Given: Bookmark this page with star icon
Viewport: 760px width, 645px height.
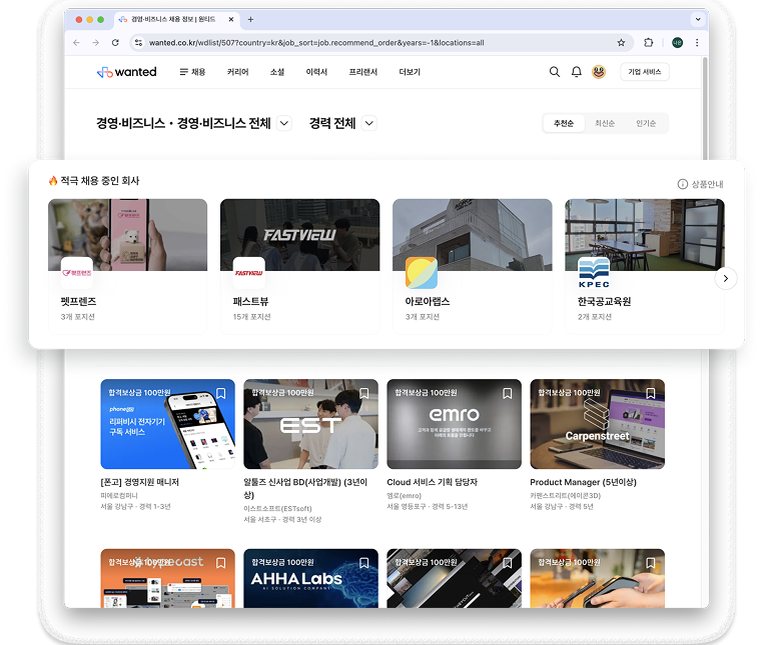Looking at the screenshot, I should pos(621,43).
